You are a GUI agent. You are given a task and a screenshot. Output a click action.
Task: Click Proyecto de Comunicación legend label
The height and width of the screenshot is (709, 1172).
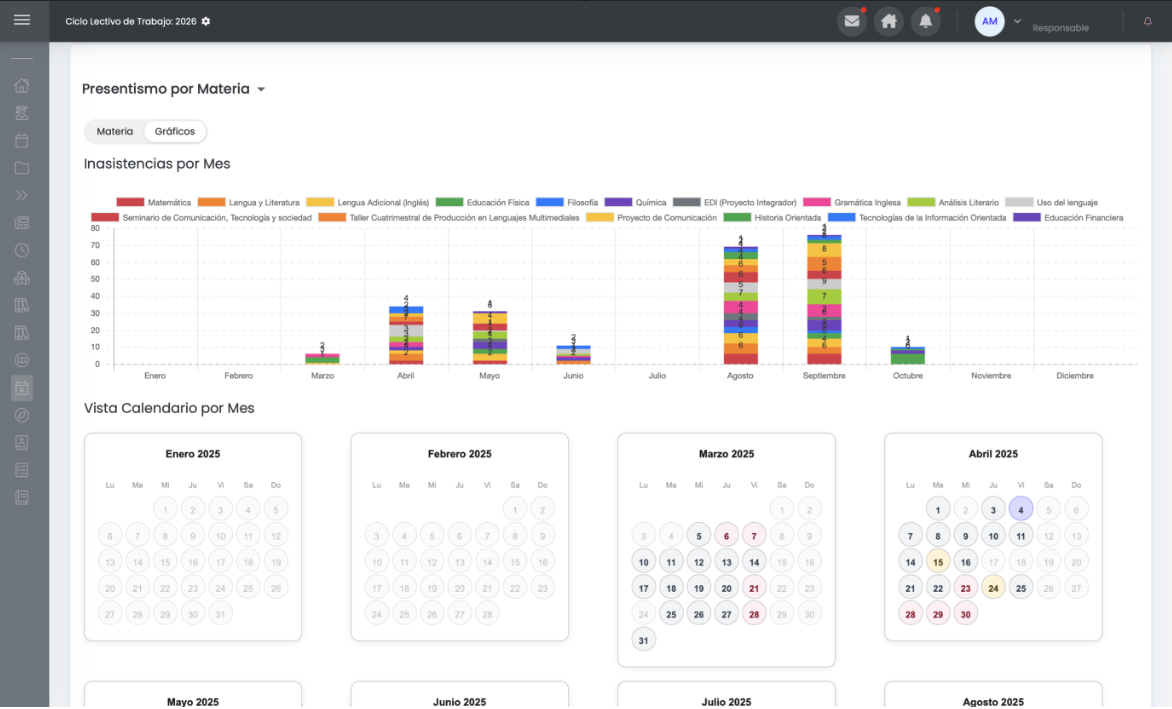[x=667, y=217]
